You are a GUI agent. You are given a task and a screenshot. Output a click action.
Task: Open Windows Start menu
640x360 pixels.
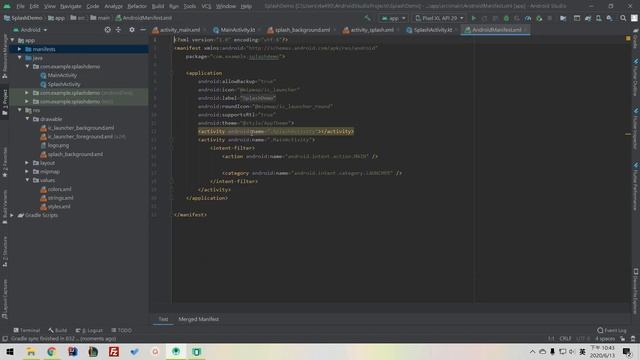coord(10,351)
